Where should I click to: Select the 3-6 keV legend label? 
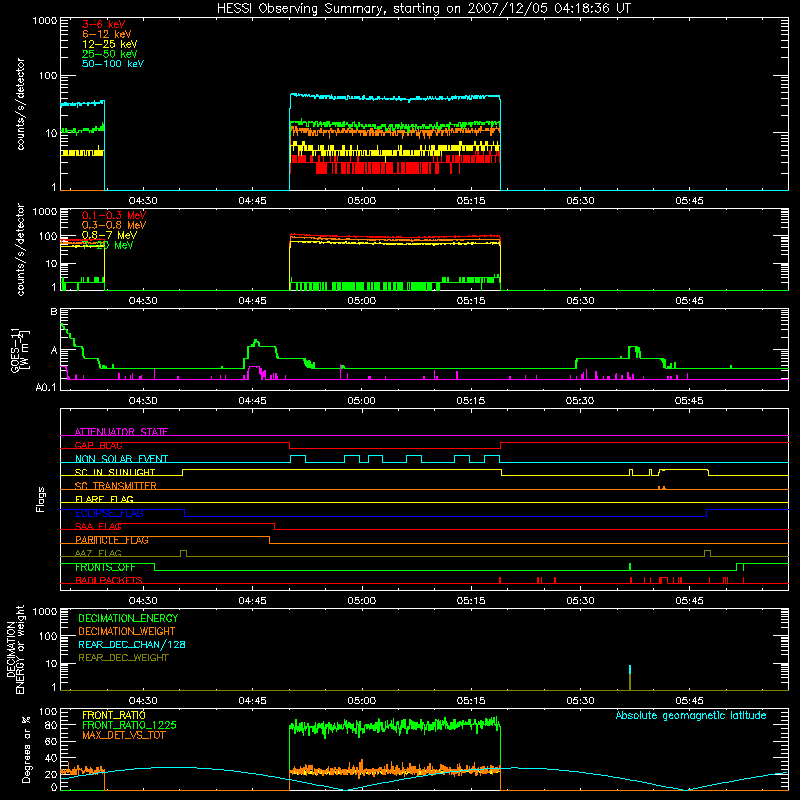coord(104,24)
